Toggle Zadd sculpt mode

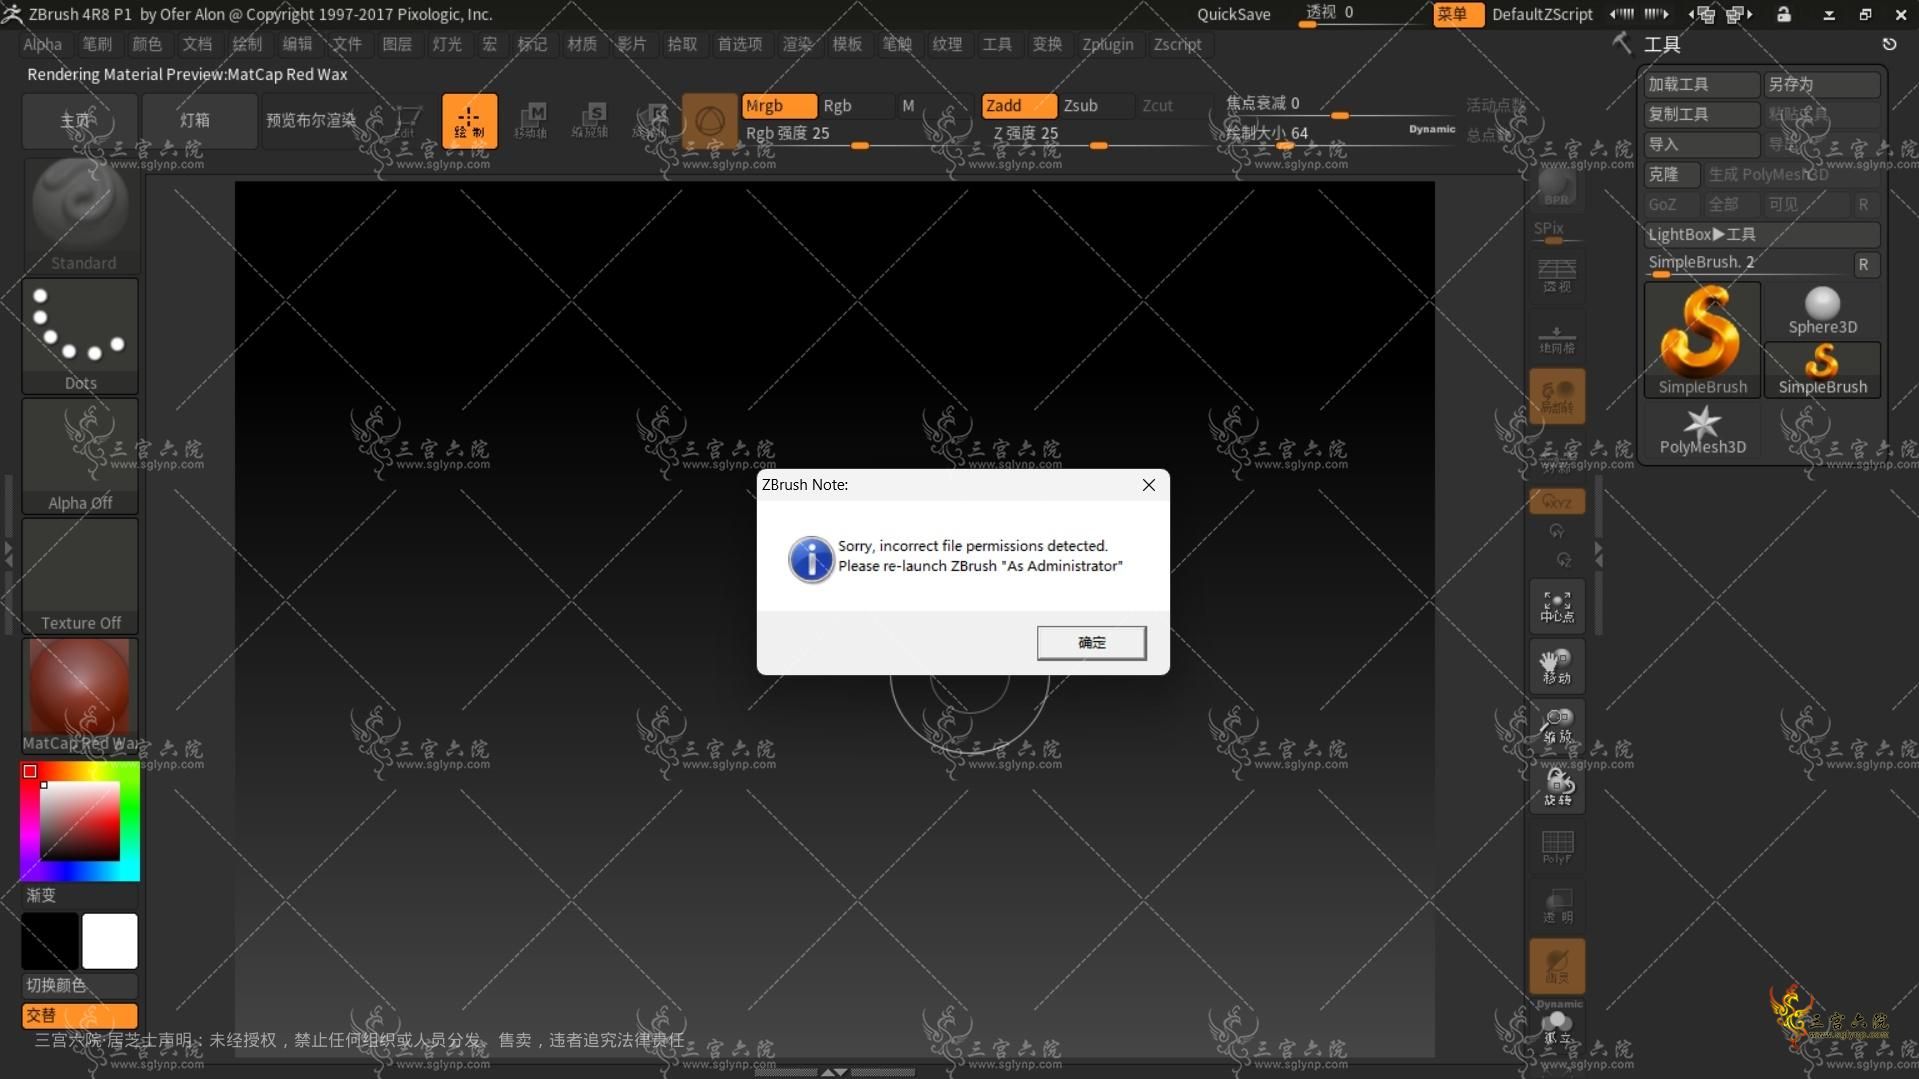(x=1018, y=105)
